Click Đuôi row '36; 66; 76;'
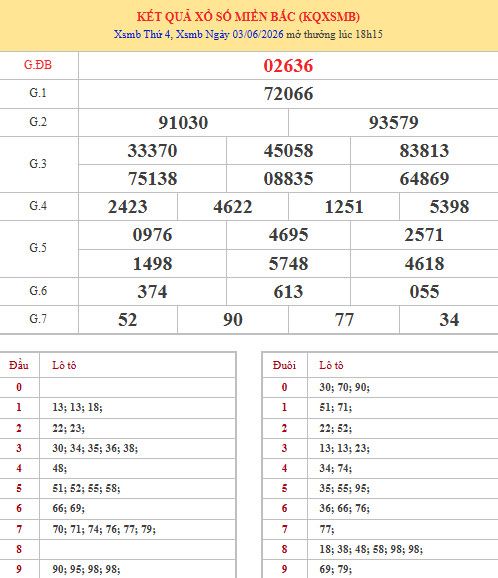The image size is (498, 578). (344, 508)
